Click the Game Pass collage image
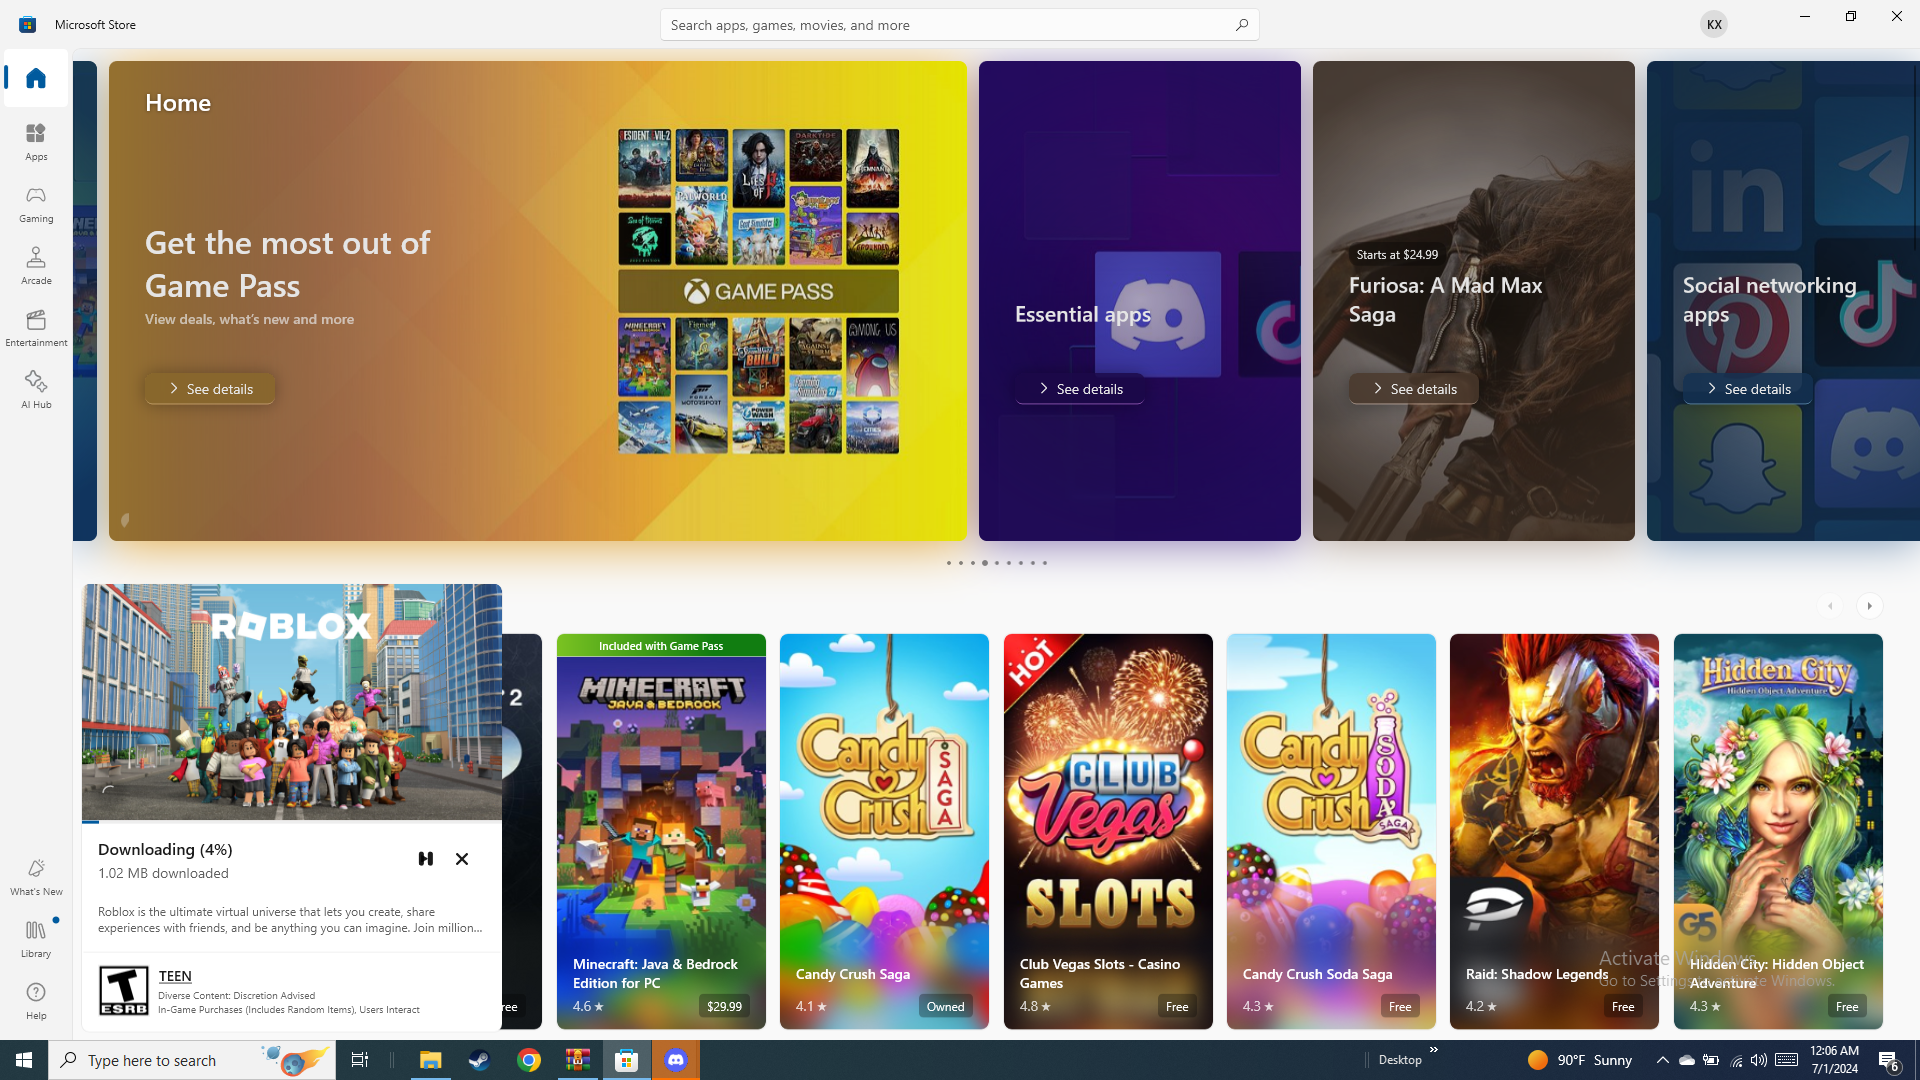Screen dimensions: 1920x1080 click(758, 291)
